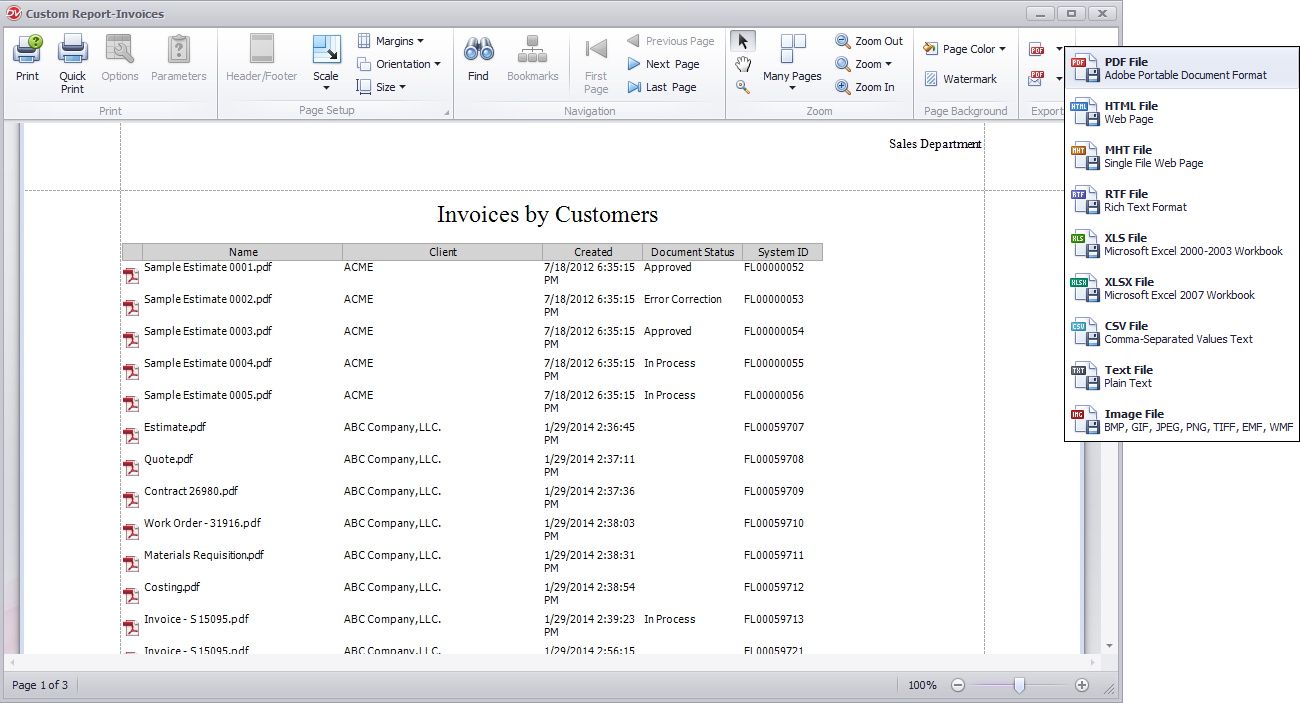Adjust the zoom slider

[1020, 686]
